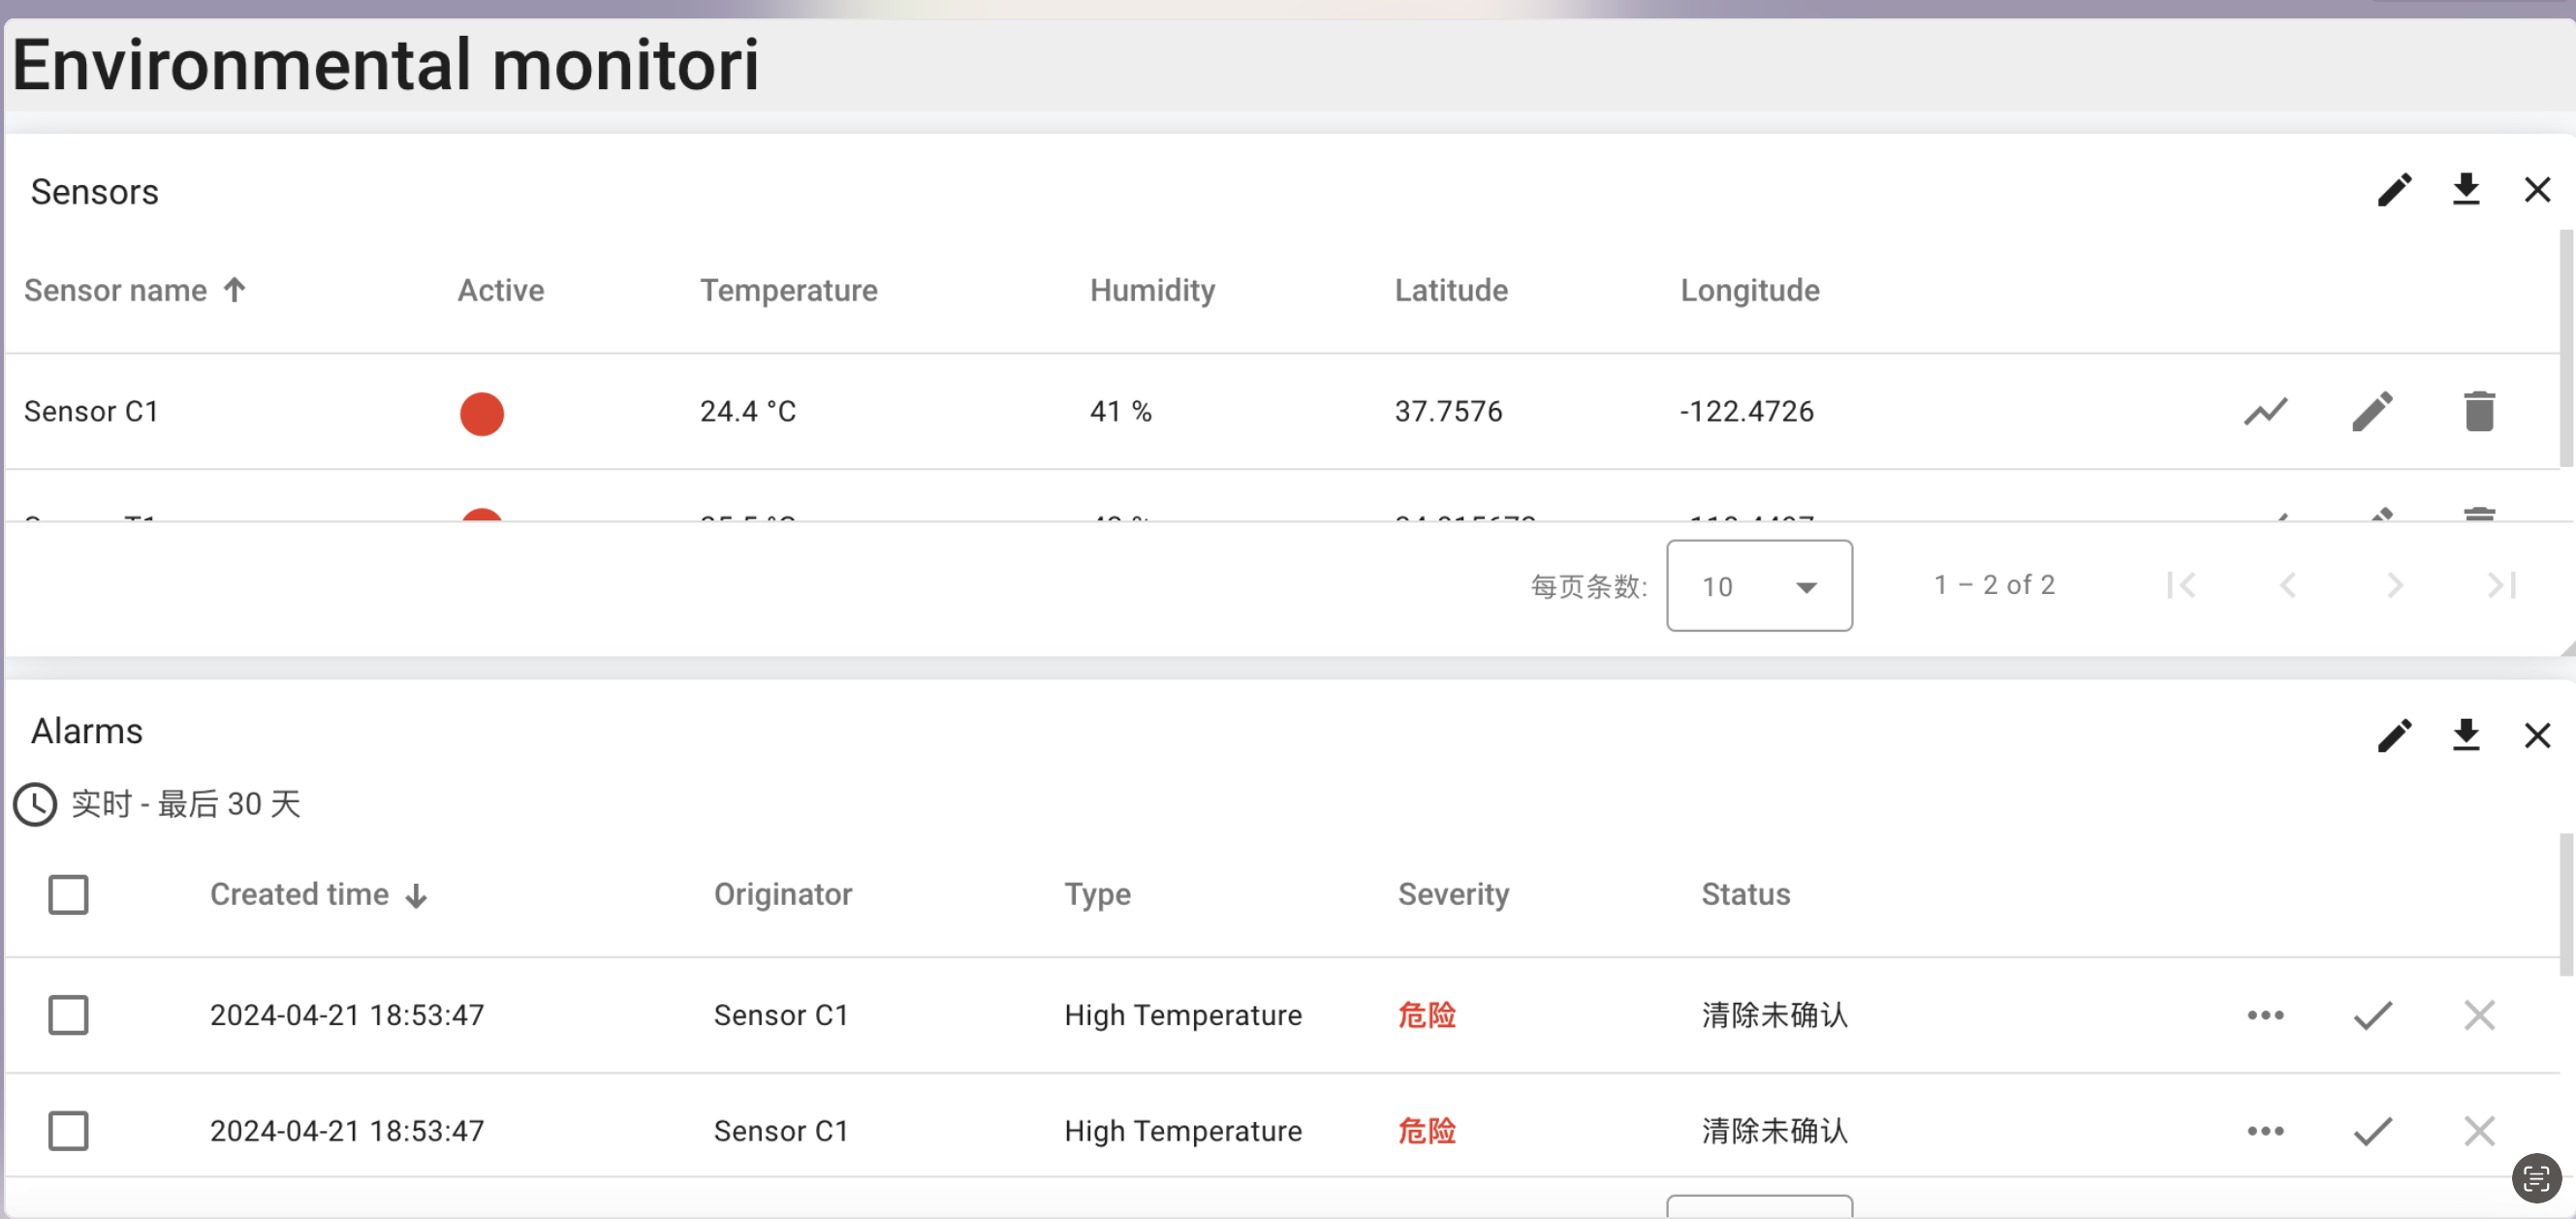Sort sensors by Longitude column
The width and height of the screenshot is (2576, 1219).
coord(1749,291)
